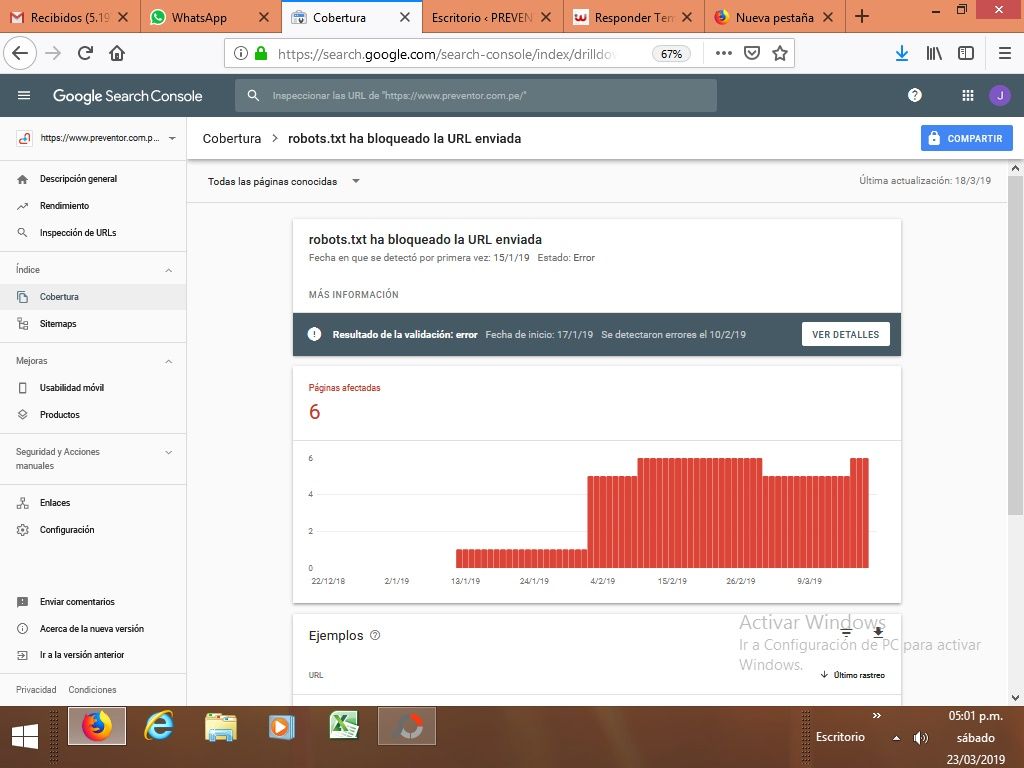Open Sitemaps in the sidebar
The height and width of the screenshot is (768, 1024).
(x=58, y=323)
